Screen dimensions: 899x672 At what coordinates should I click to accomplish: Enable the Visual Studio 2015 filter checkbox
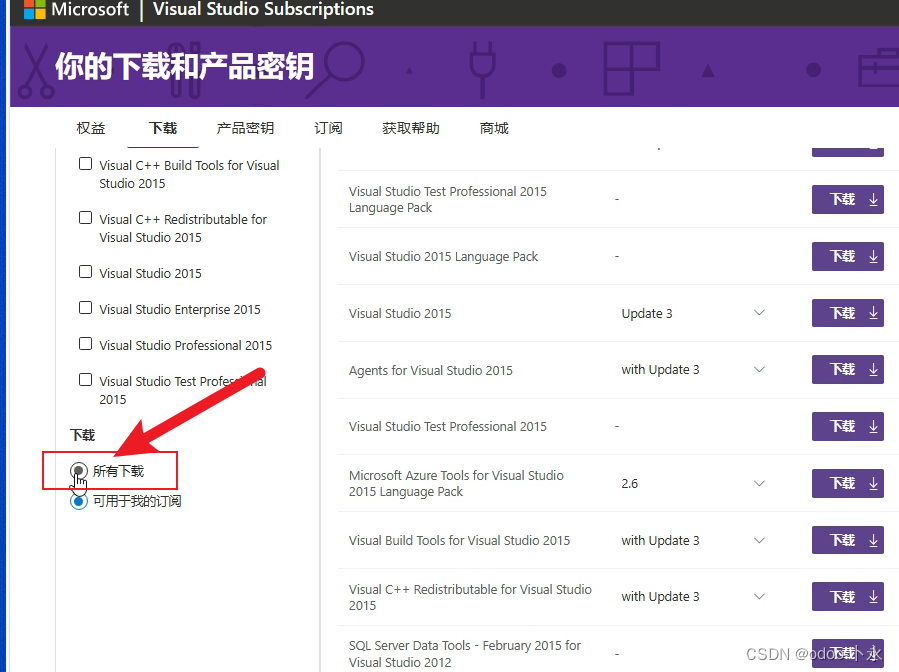pyautogui.click(x=85, y=272)
